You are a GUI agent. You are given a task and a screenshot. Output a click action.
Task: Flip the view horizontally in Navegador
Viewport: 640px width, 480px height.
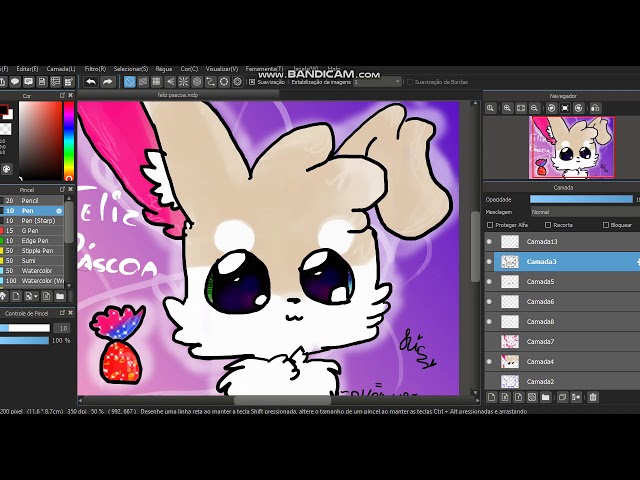(x=595, y=108)
